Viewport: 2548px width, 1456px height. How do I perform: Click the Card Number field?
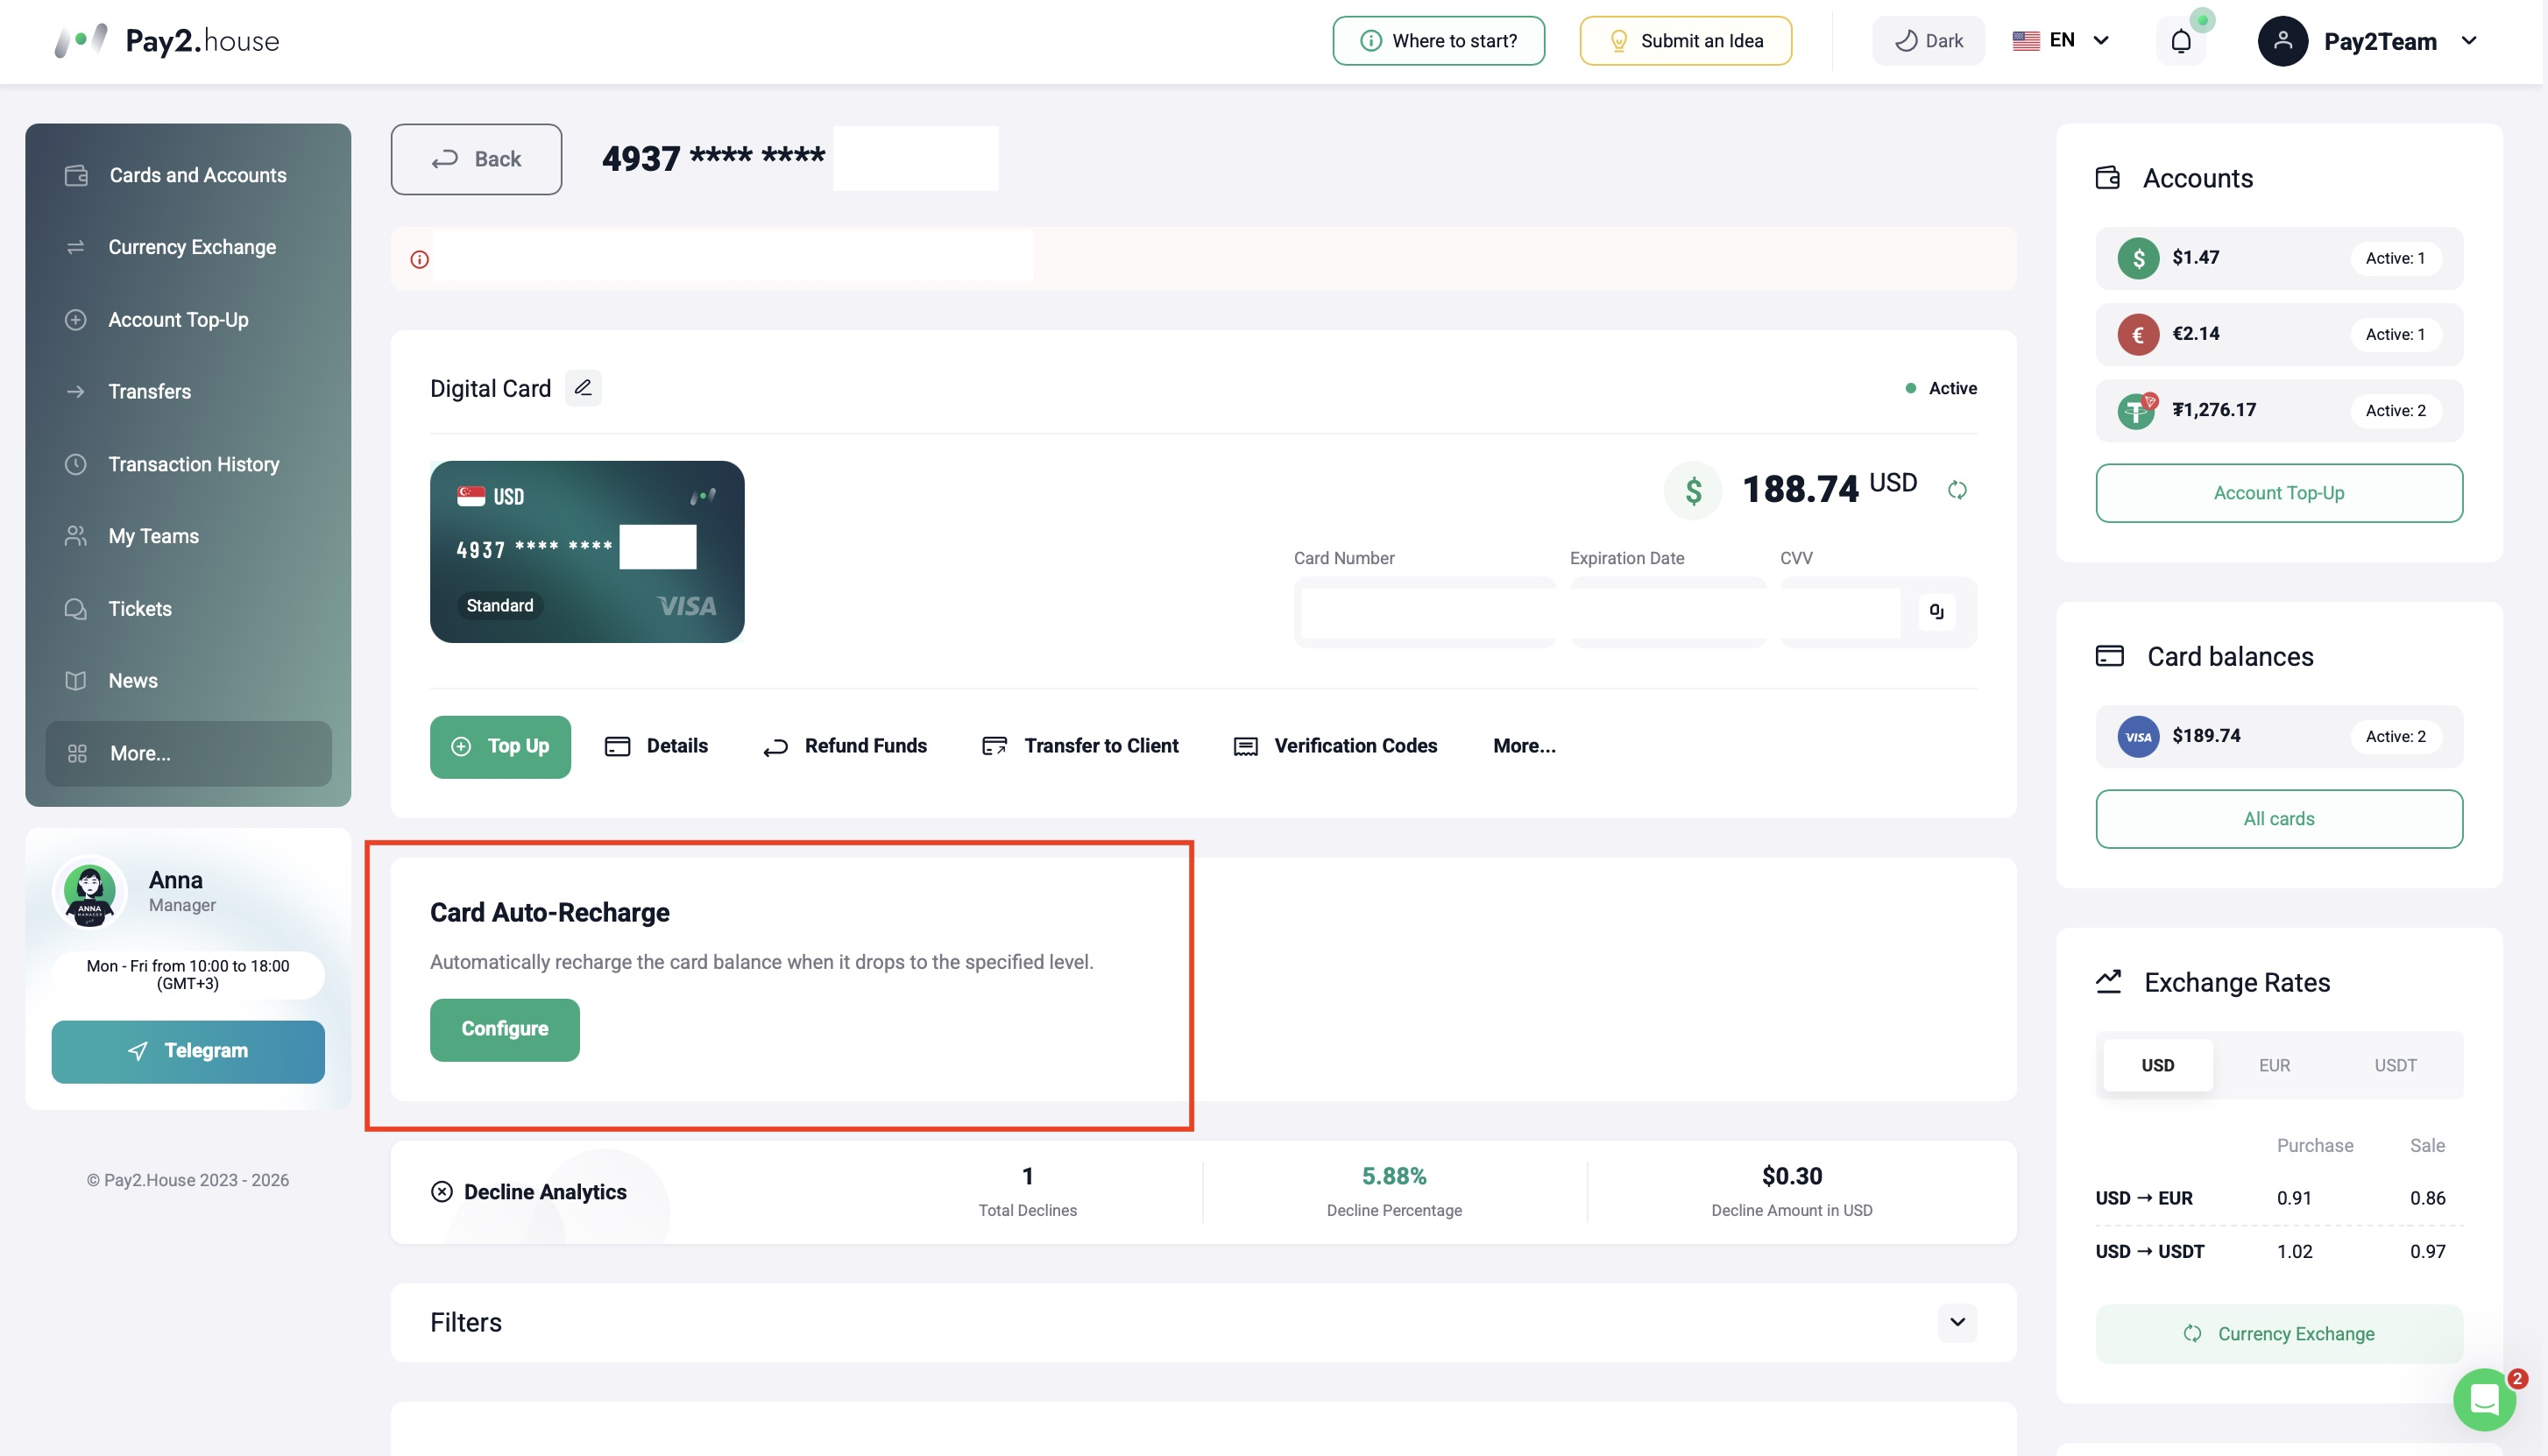1425,613
